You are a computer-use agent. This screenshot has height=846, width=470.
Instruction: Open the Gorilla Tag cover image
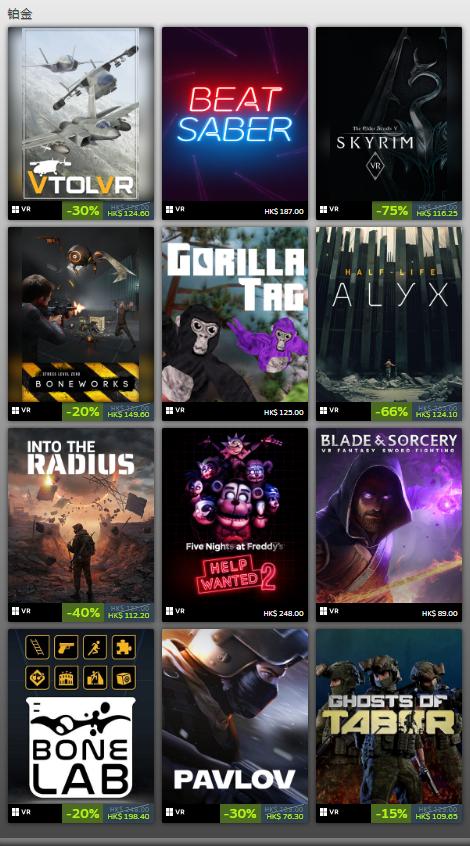(x=235, y=315)
